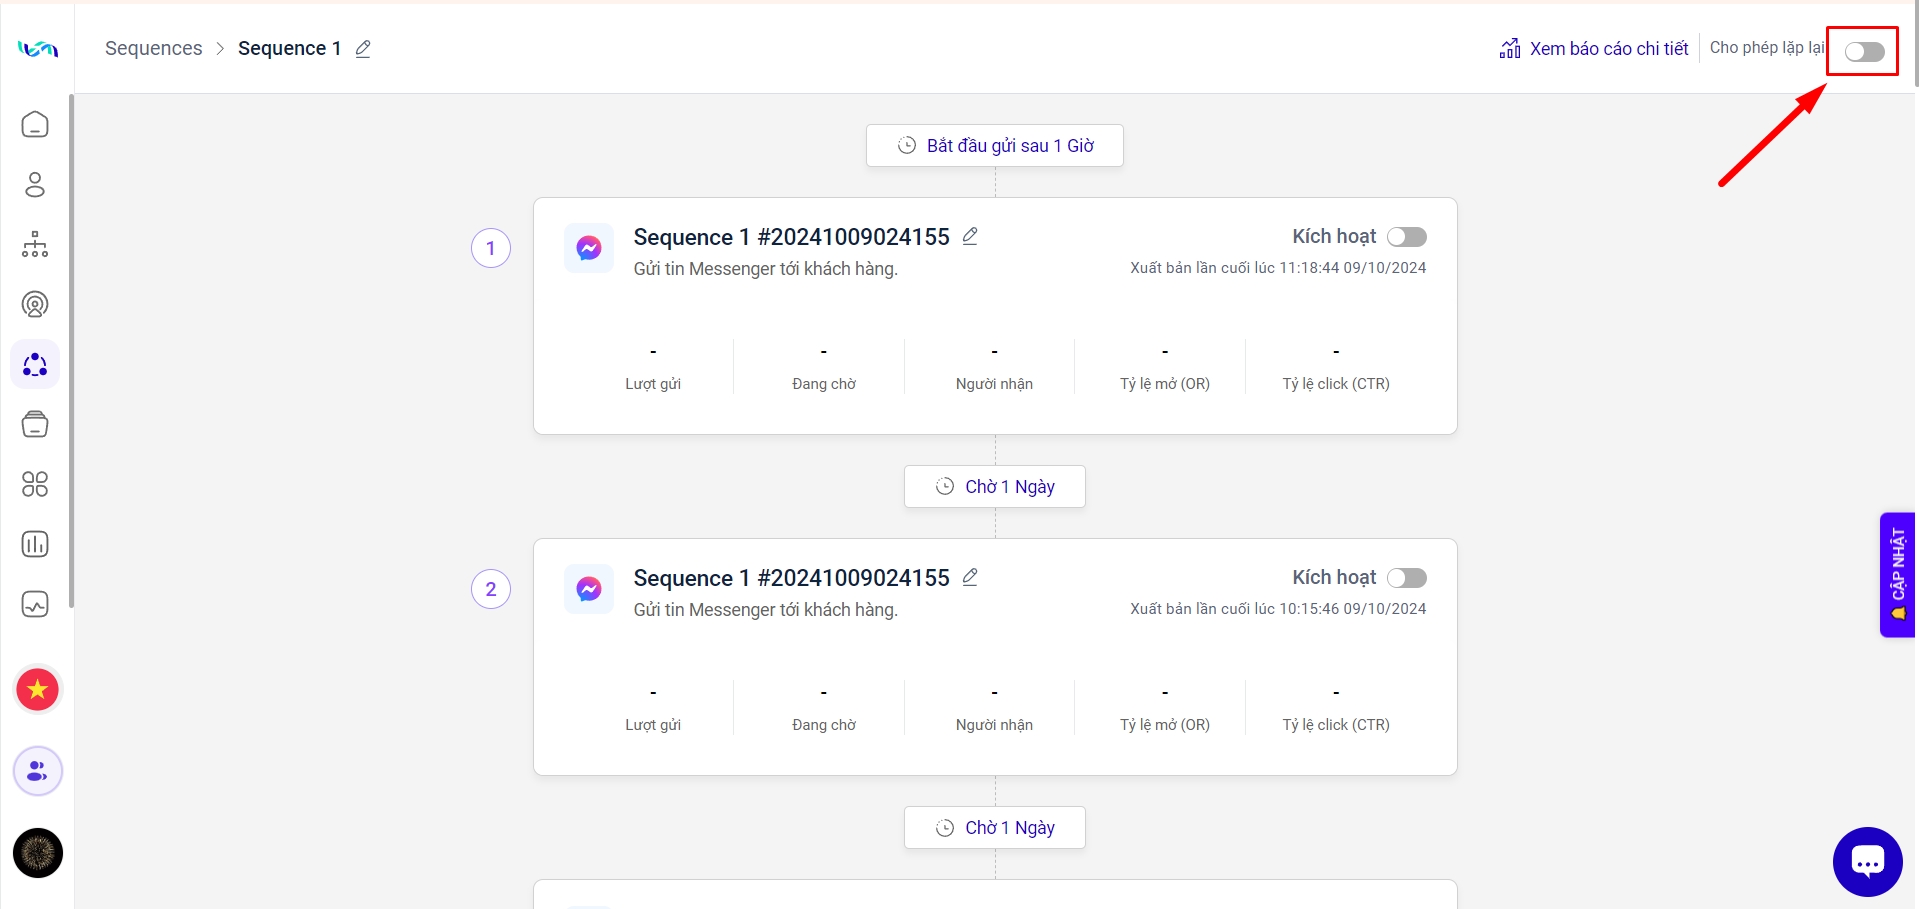Screen dimensions: 1919x909
Task: Open the contacts person icon in sidebar
Action: [x=35, y=185]
